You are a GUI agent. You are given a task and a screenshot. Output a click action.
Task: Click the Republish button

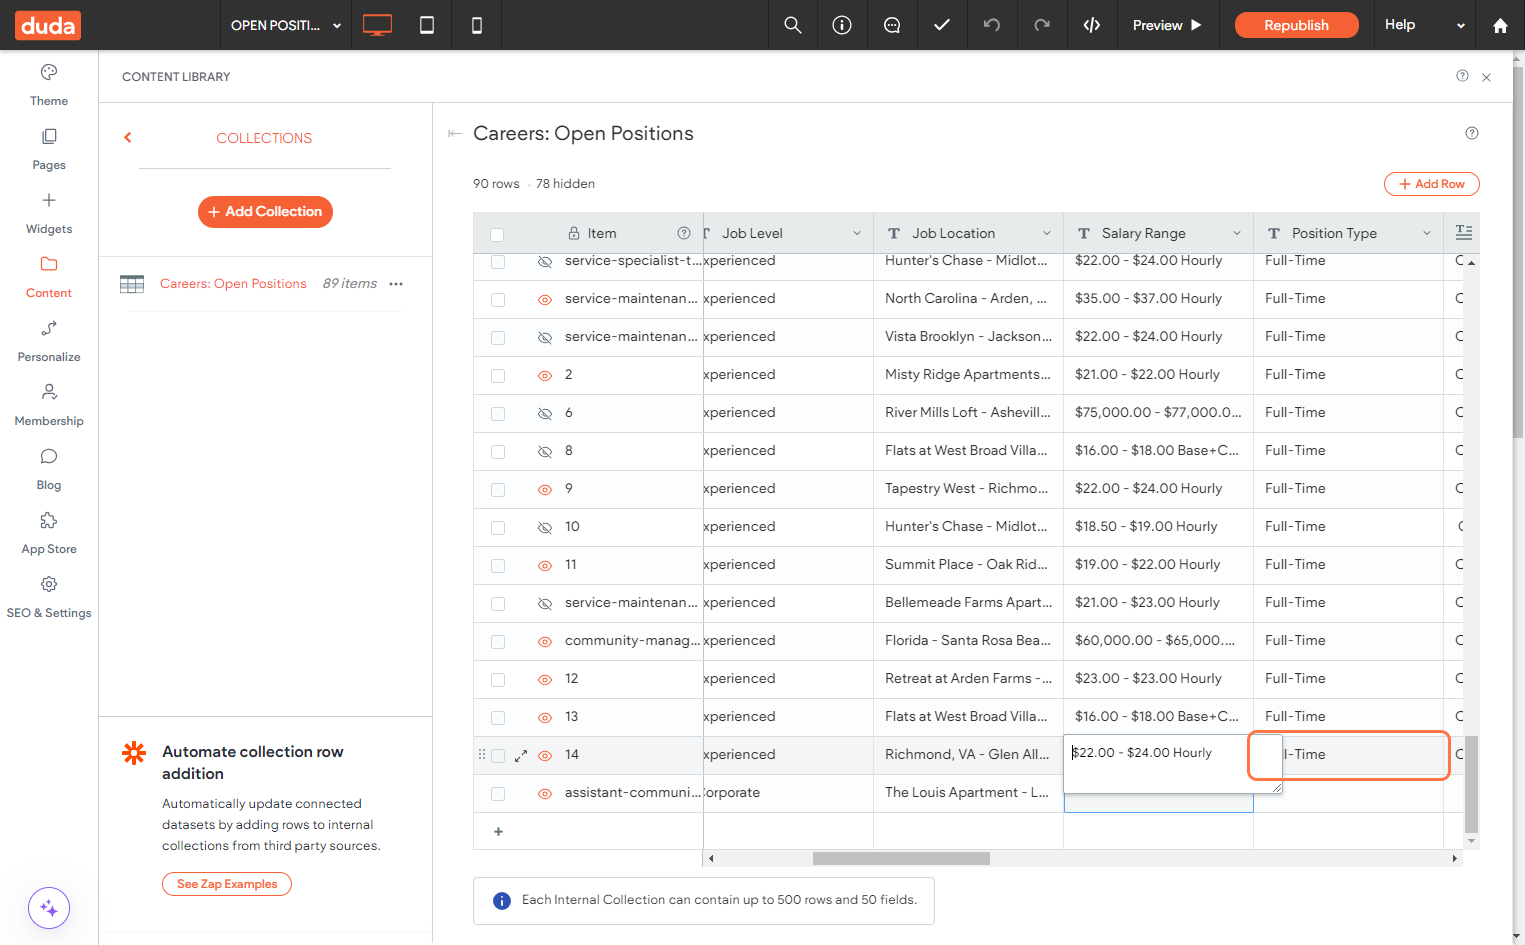click(1296, 25)
